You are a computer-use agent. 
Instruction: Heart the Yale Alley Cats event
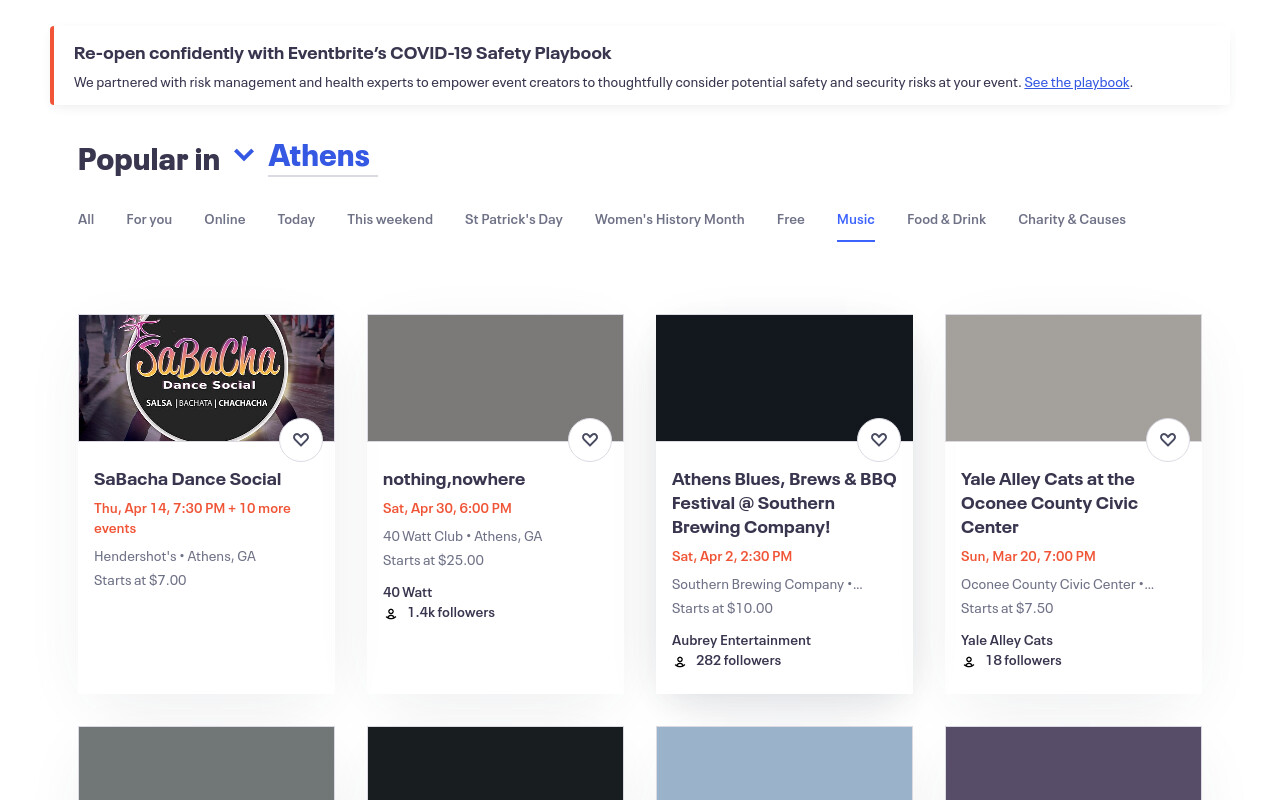pyautogui.click(x=1168, y=440)
